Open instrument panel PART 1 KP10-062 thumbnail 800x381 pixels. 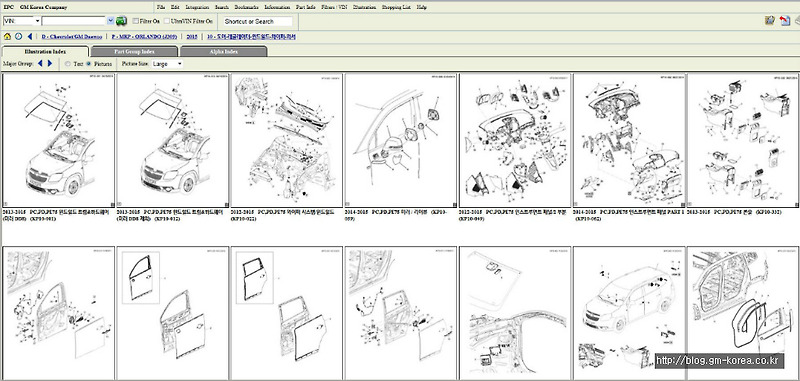click(629, 140)
